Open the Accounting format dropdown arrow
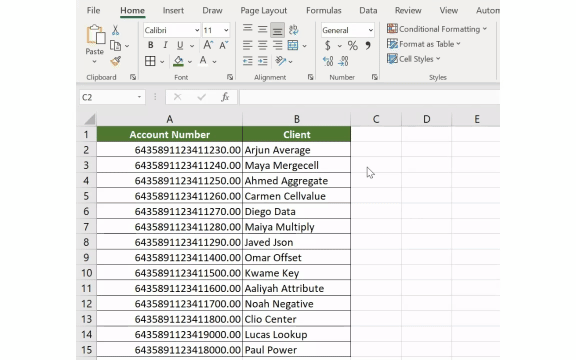The height and width of the screenshot is (360, 576). (x=339, y=46)
